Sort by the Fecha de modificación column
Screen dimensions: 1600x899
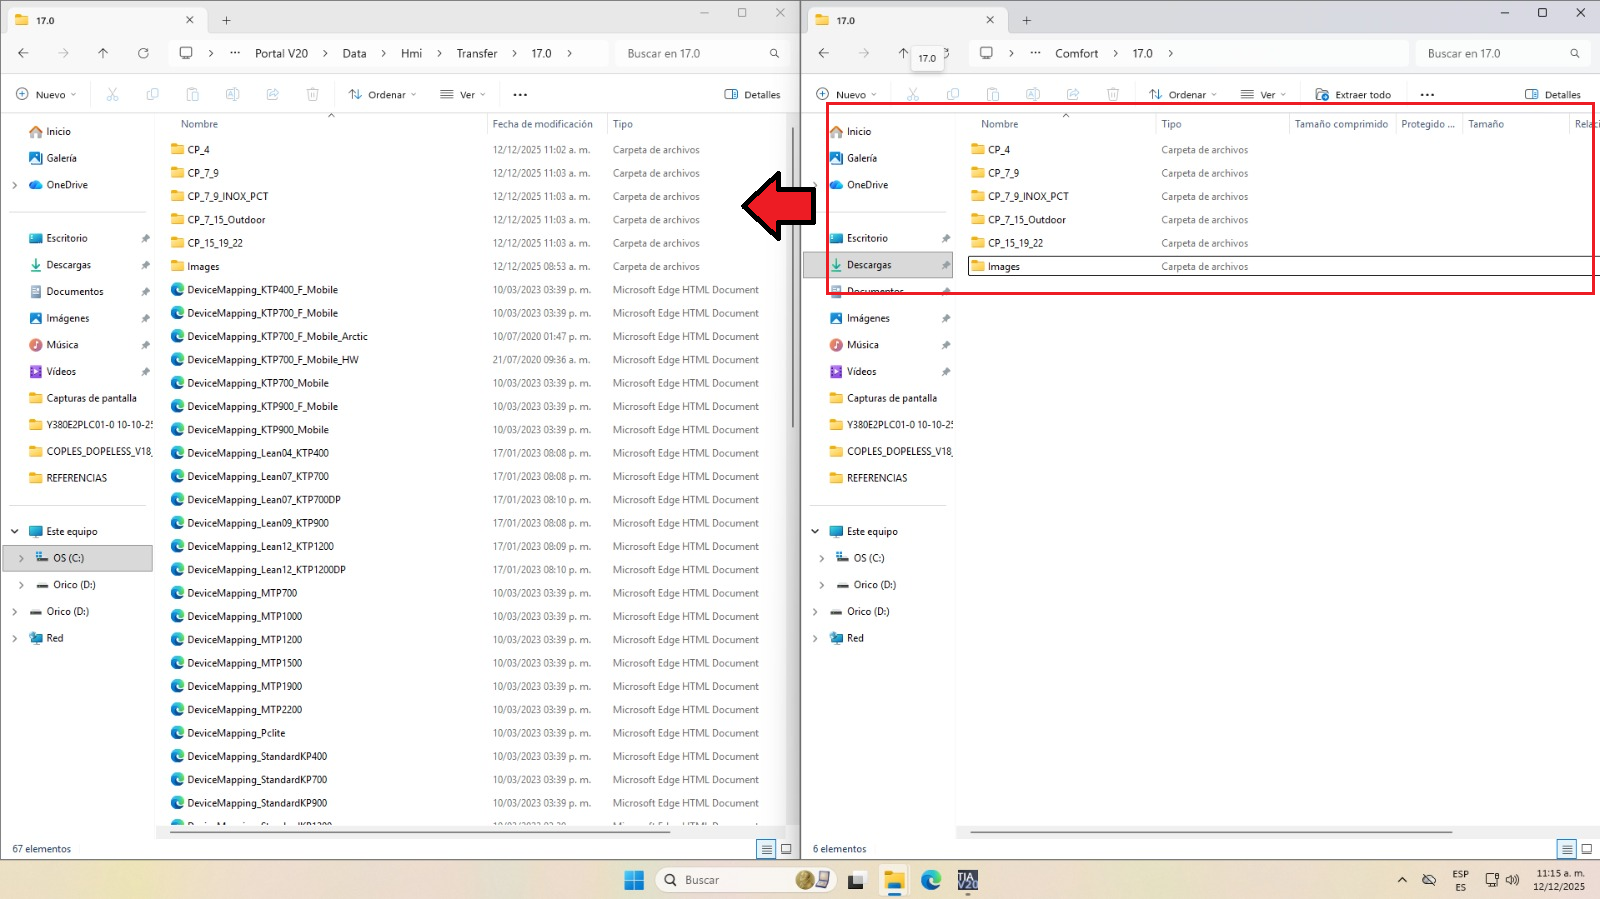pos(543,124)
